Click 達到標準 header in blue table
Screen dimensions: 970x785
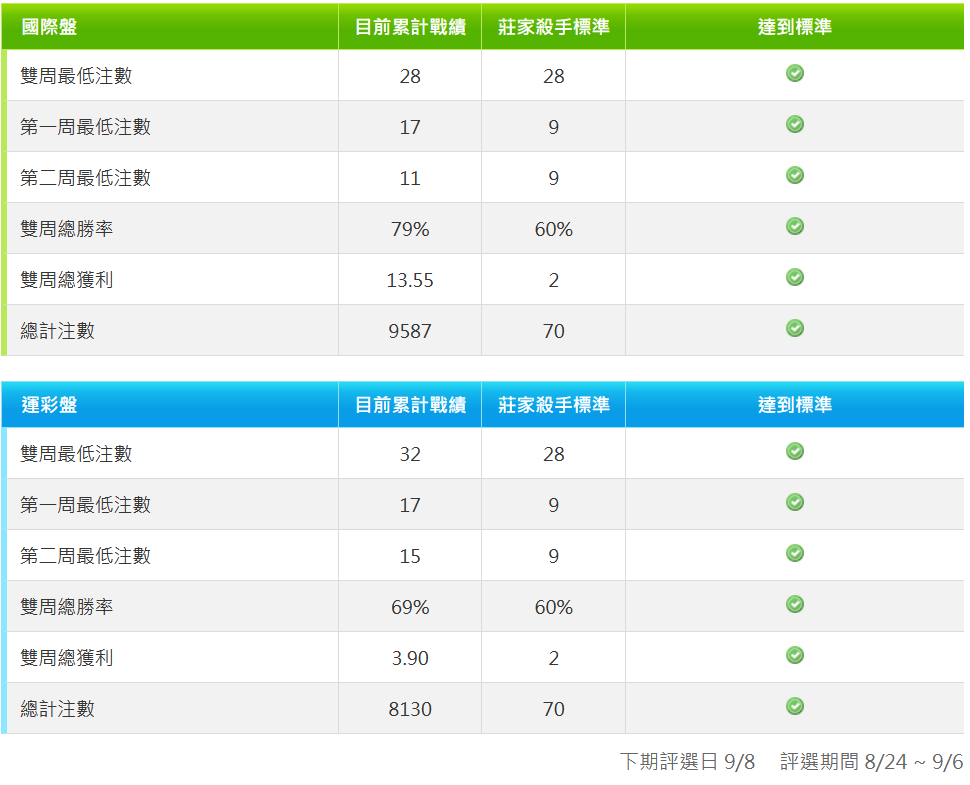pyautogui.click(x=794, y=405)
